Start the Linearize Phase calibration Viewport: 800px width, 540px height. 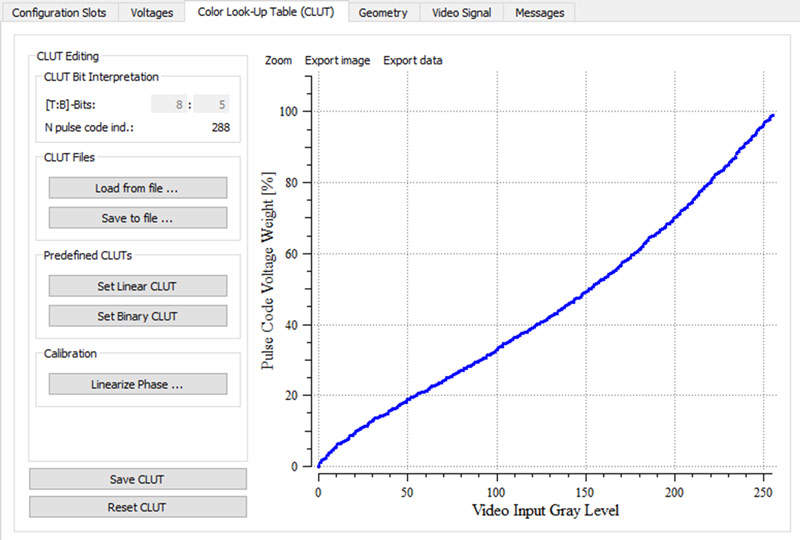[x=137, y=384]
